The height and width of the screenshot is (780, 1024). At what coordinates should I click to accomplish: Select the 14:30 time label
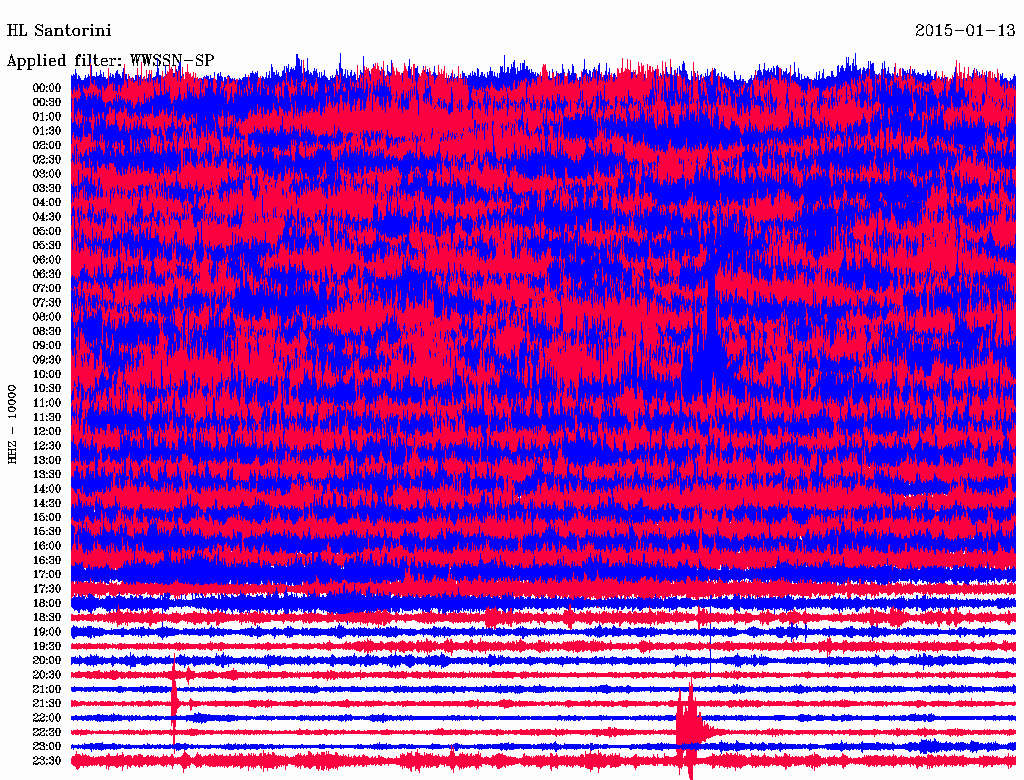point(47,503)
